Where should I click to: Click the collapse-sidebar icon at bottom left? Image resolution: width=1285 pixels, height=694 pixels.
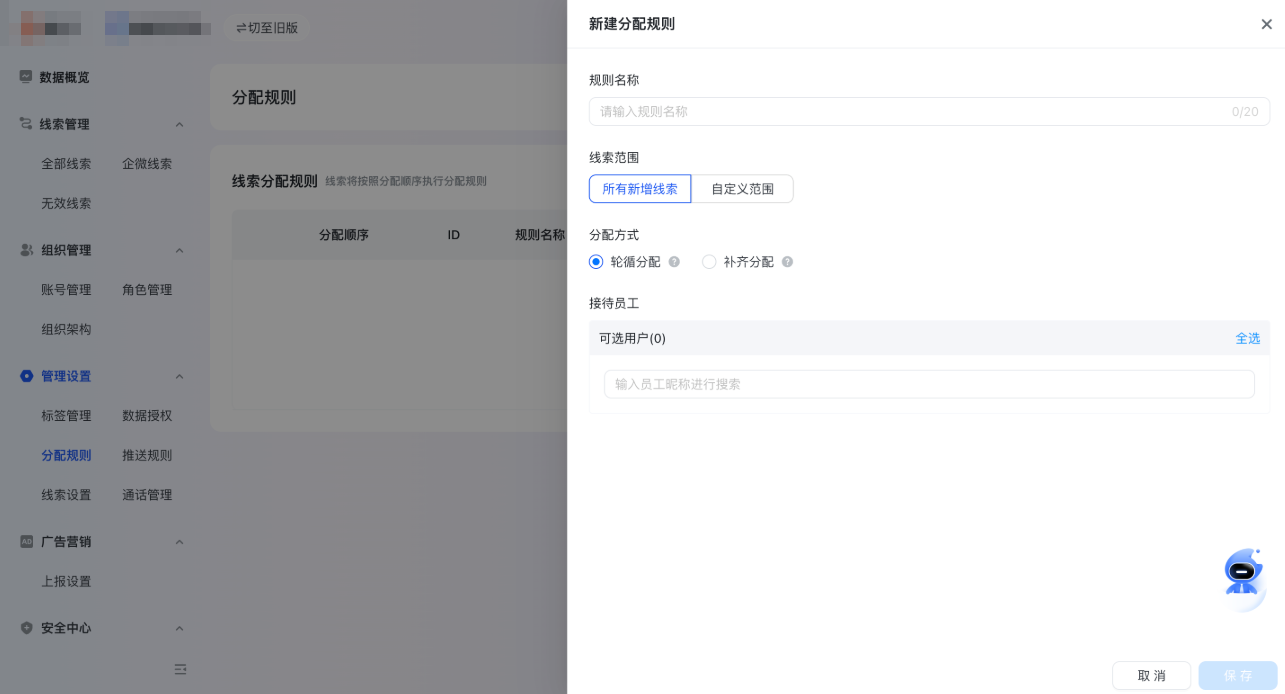click(x=180, y=668)
